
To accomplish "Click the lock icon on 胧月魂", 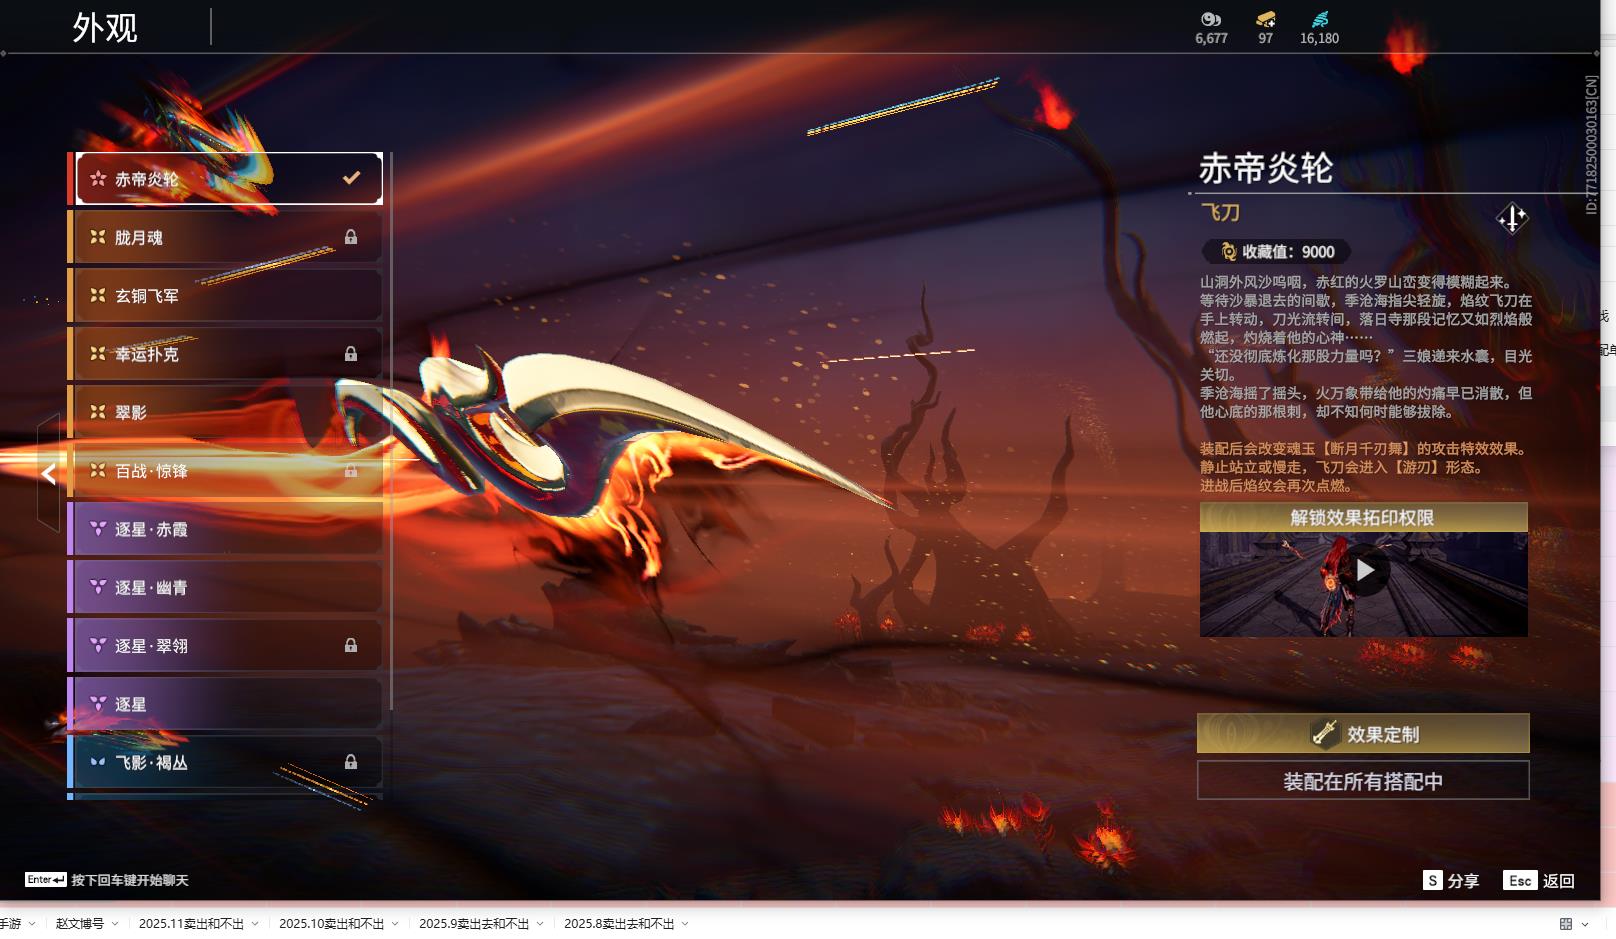I will click(351, 237).
